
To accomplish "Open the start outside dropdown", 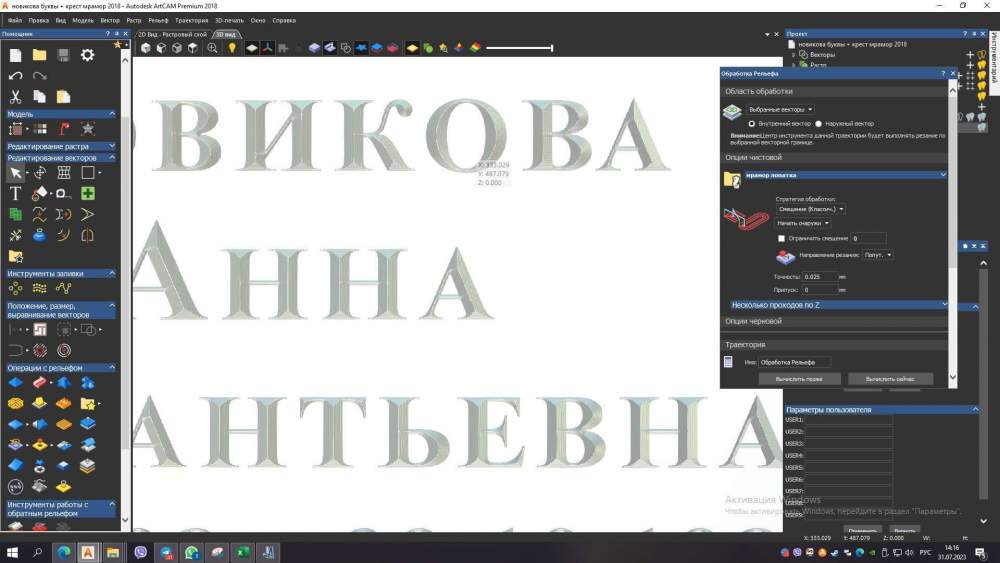I will click(802, 223).
